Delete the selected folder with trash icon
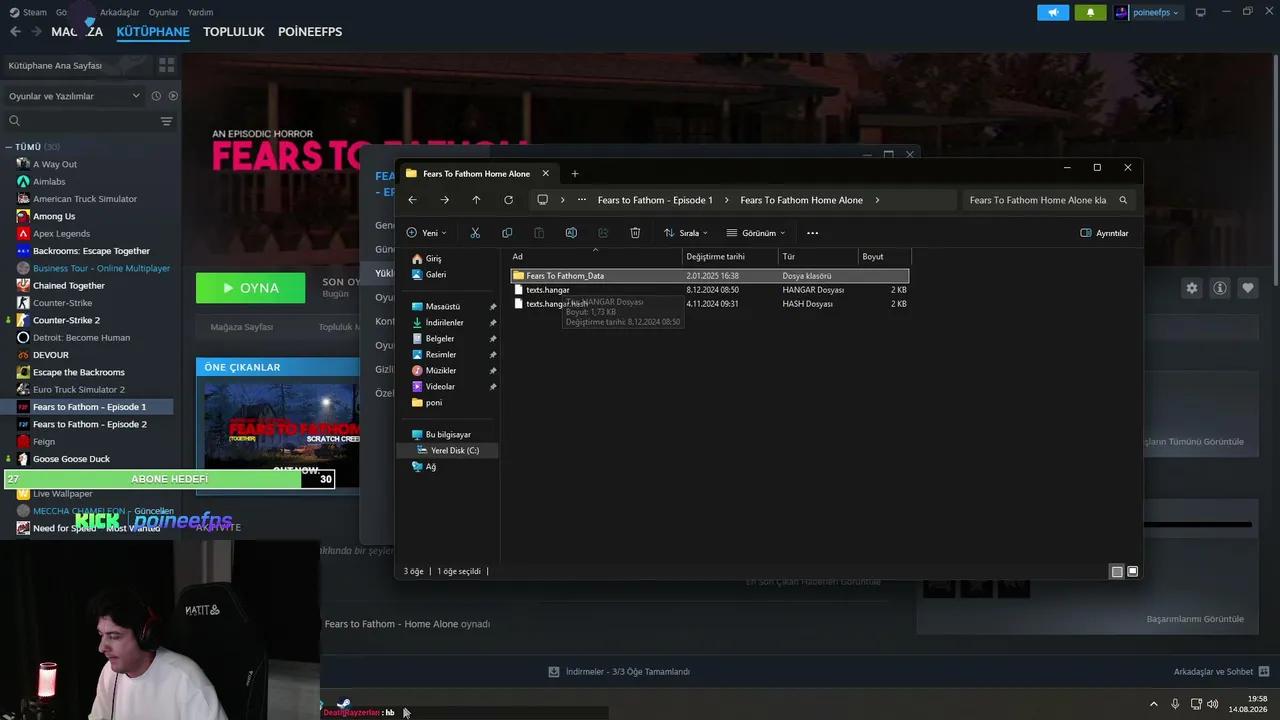Screen dimensions: 1280x720 635,233
